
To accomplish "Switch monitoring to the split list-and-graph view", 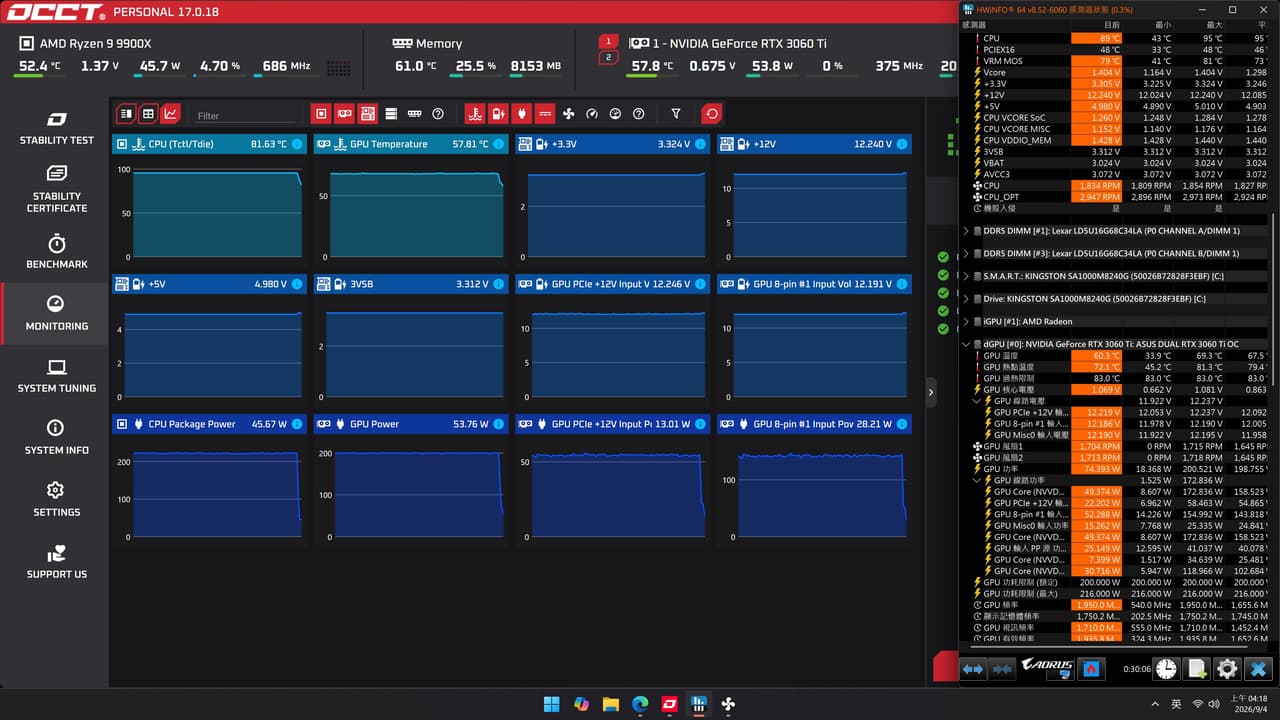I will click(126, 114).
